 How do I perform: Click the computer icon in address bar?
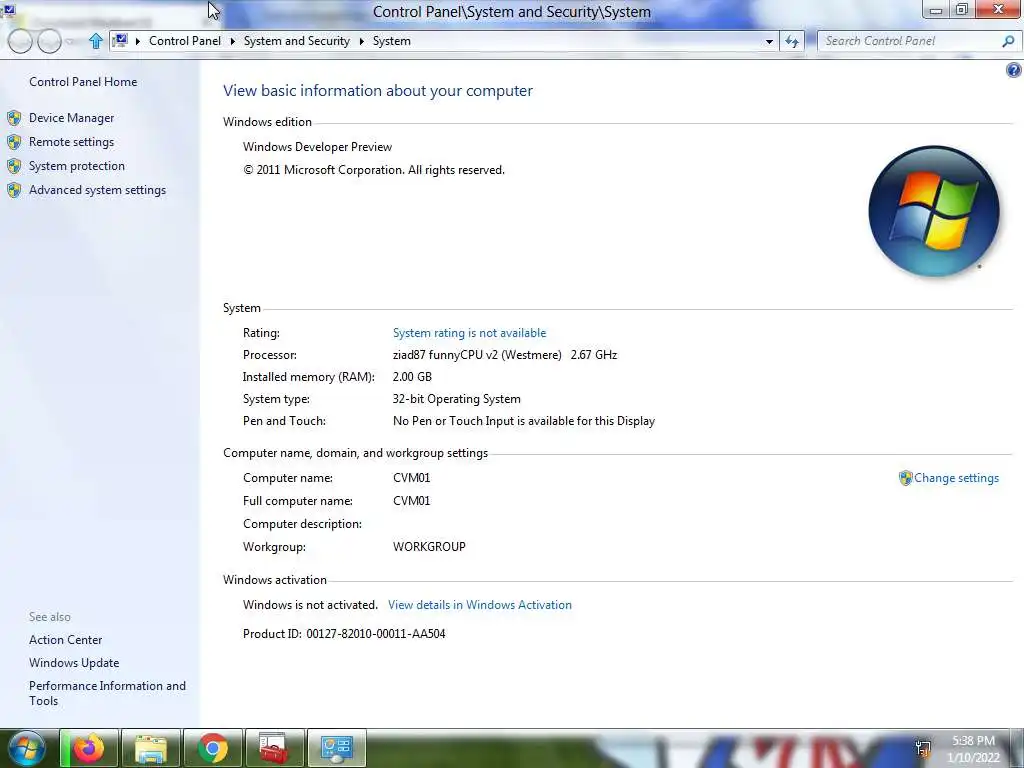(120, 40)
